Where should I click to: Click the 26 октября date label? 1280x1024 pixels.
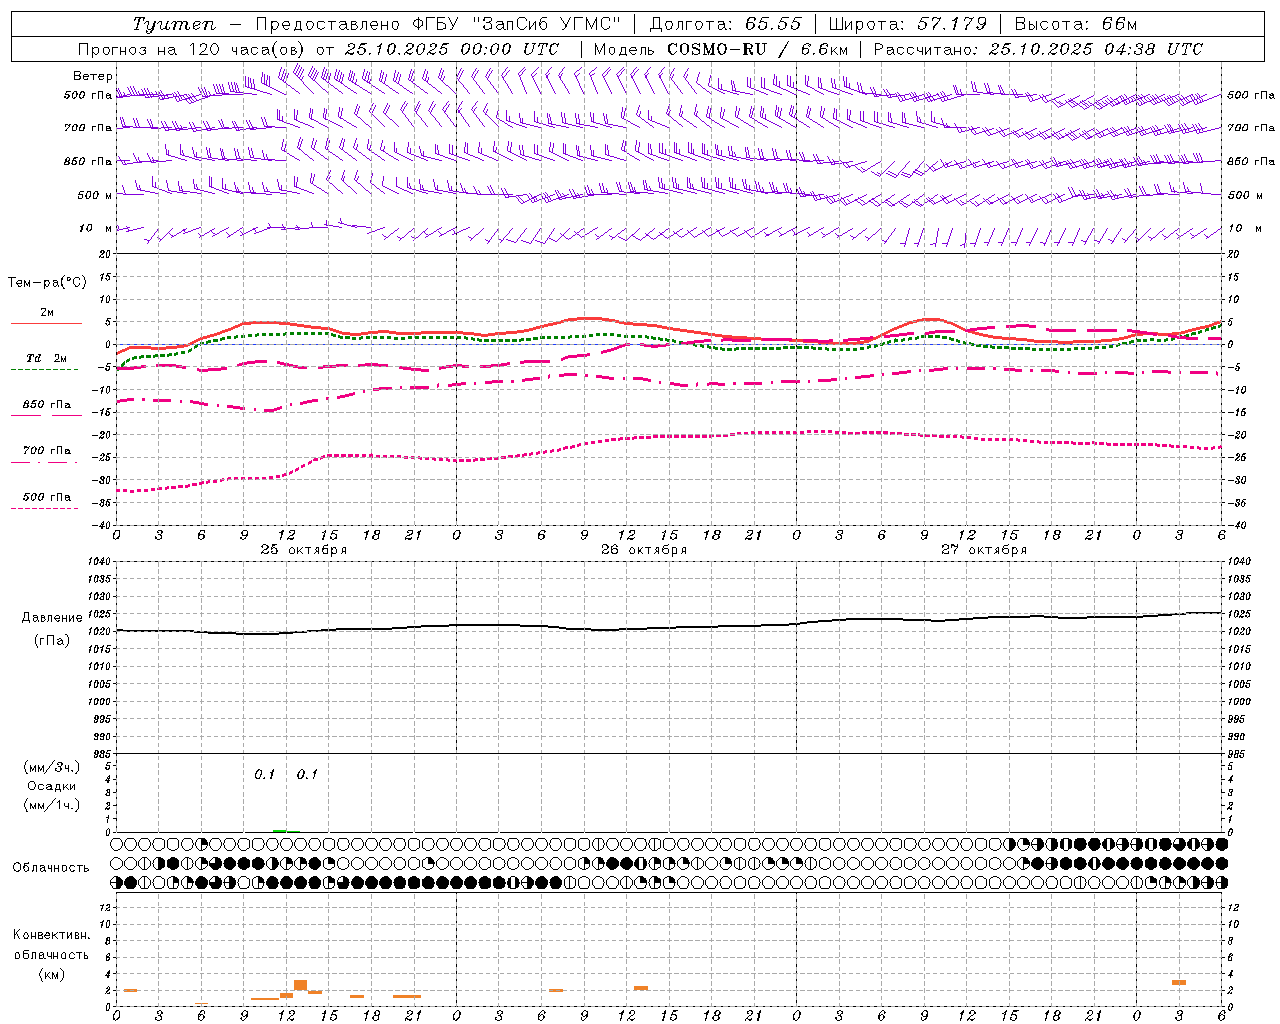coord(644,550)
